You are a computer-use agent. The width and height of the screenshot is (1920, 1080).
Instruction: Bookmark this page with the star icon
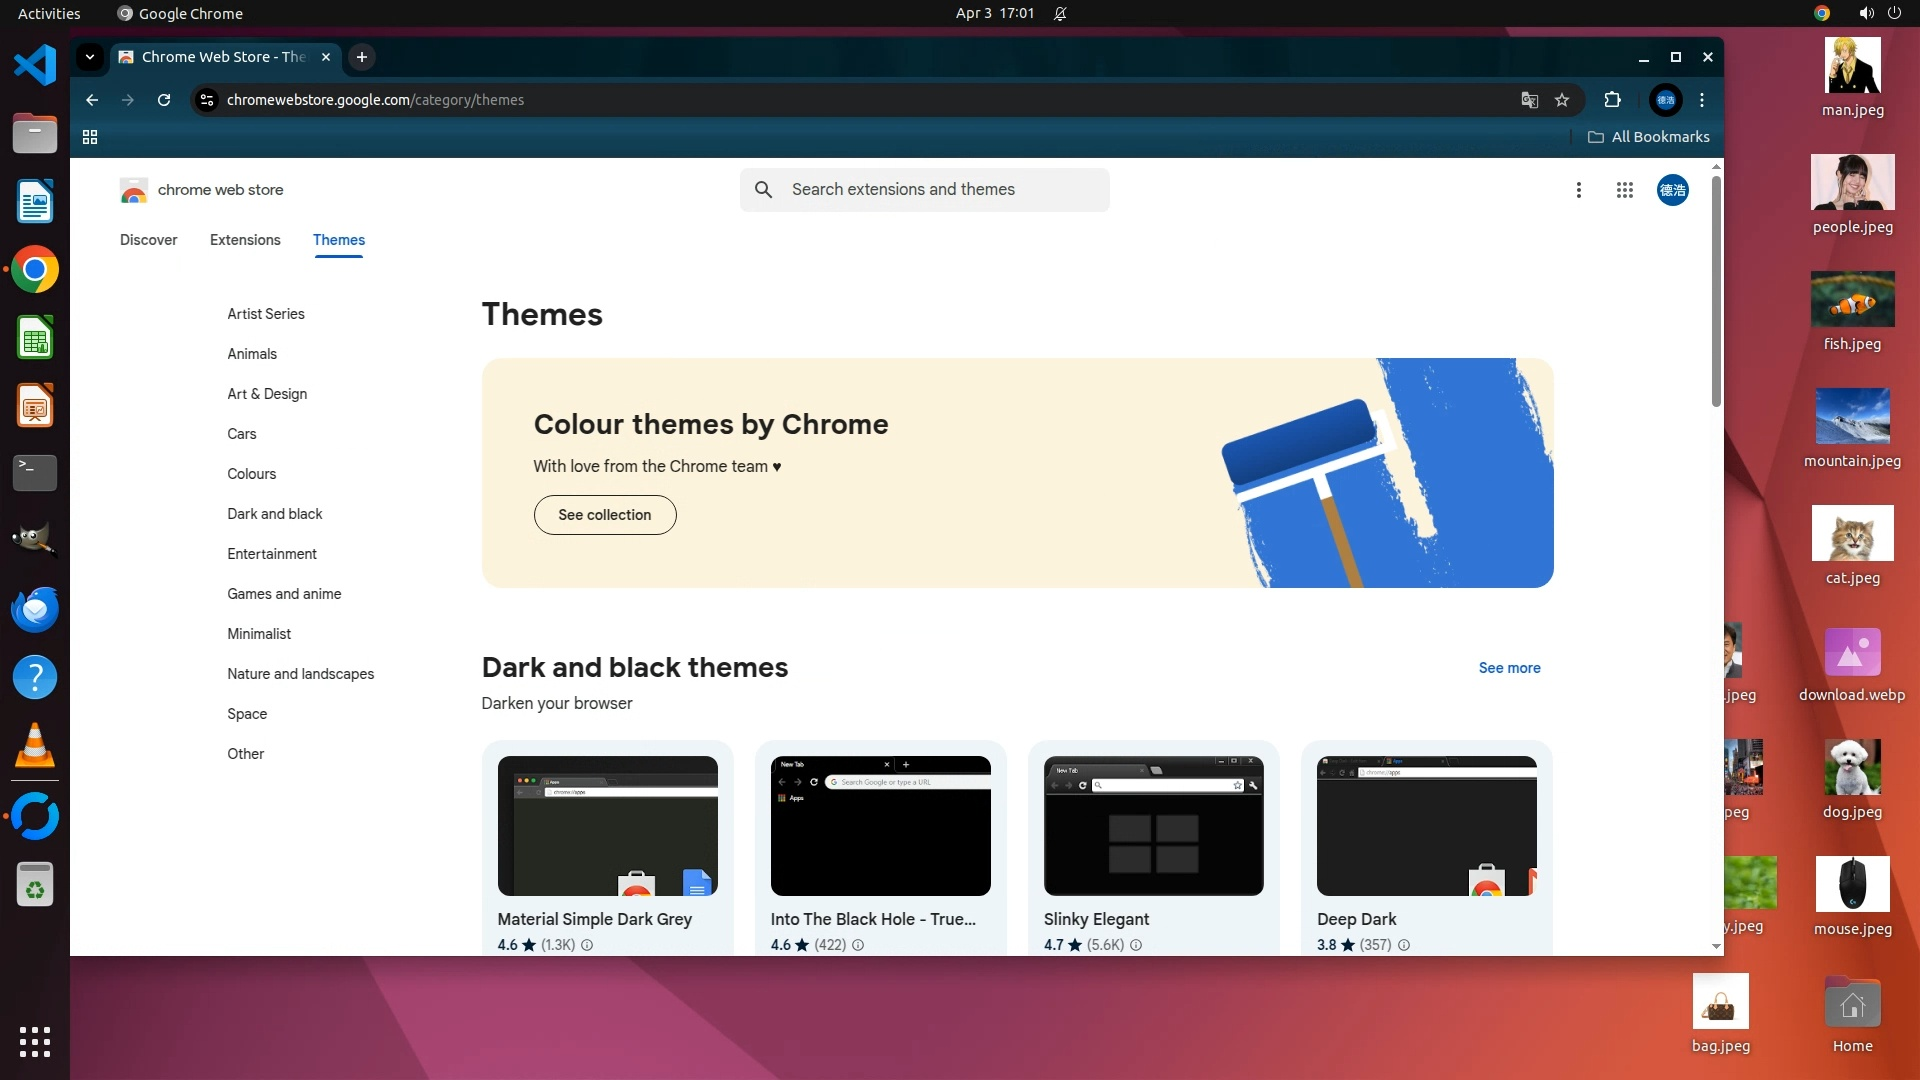coord(1562,100)
